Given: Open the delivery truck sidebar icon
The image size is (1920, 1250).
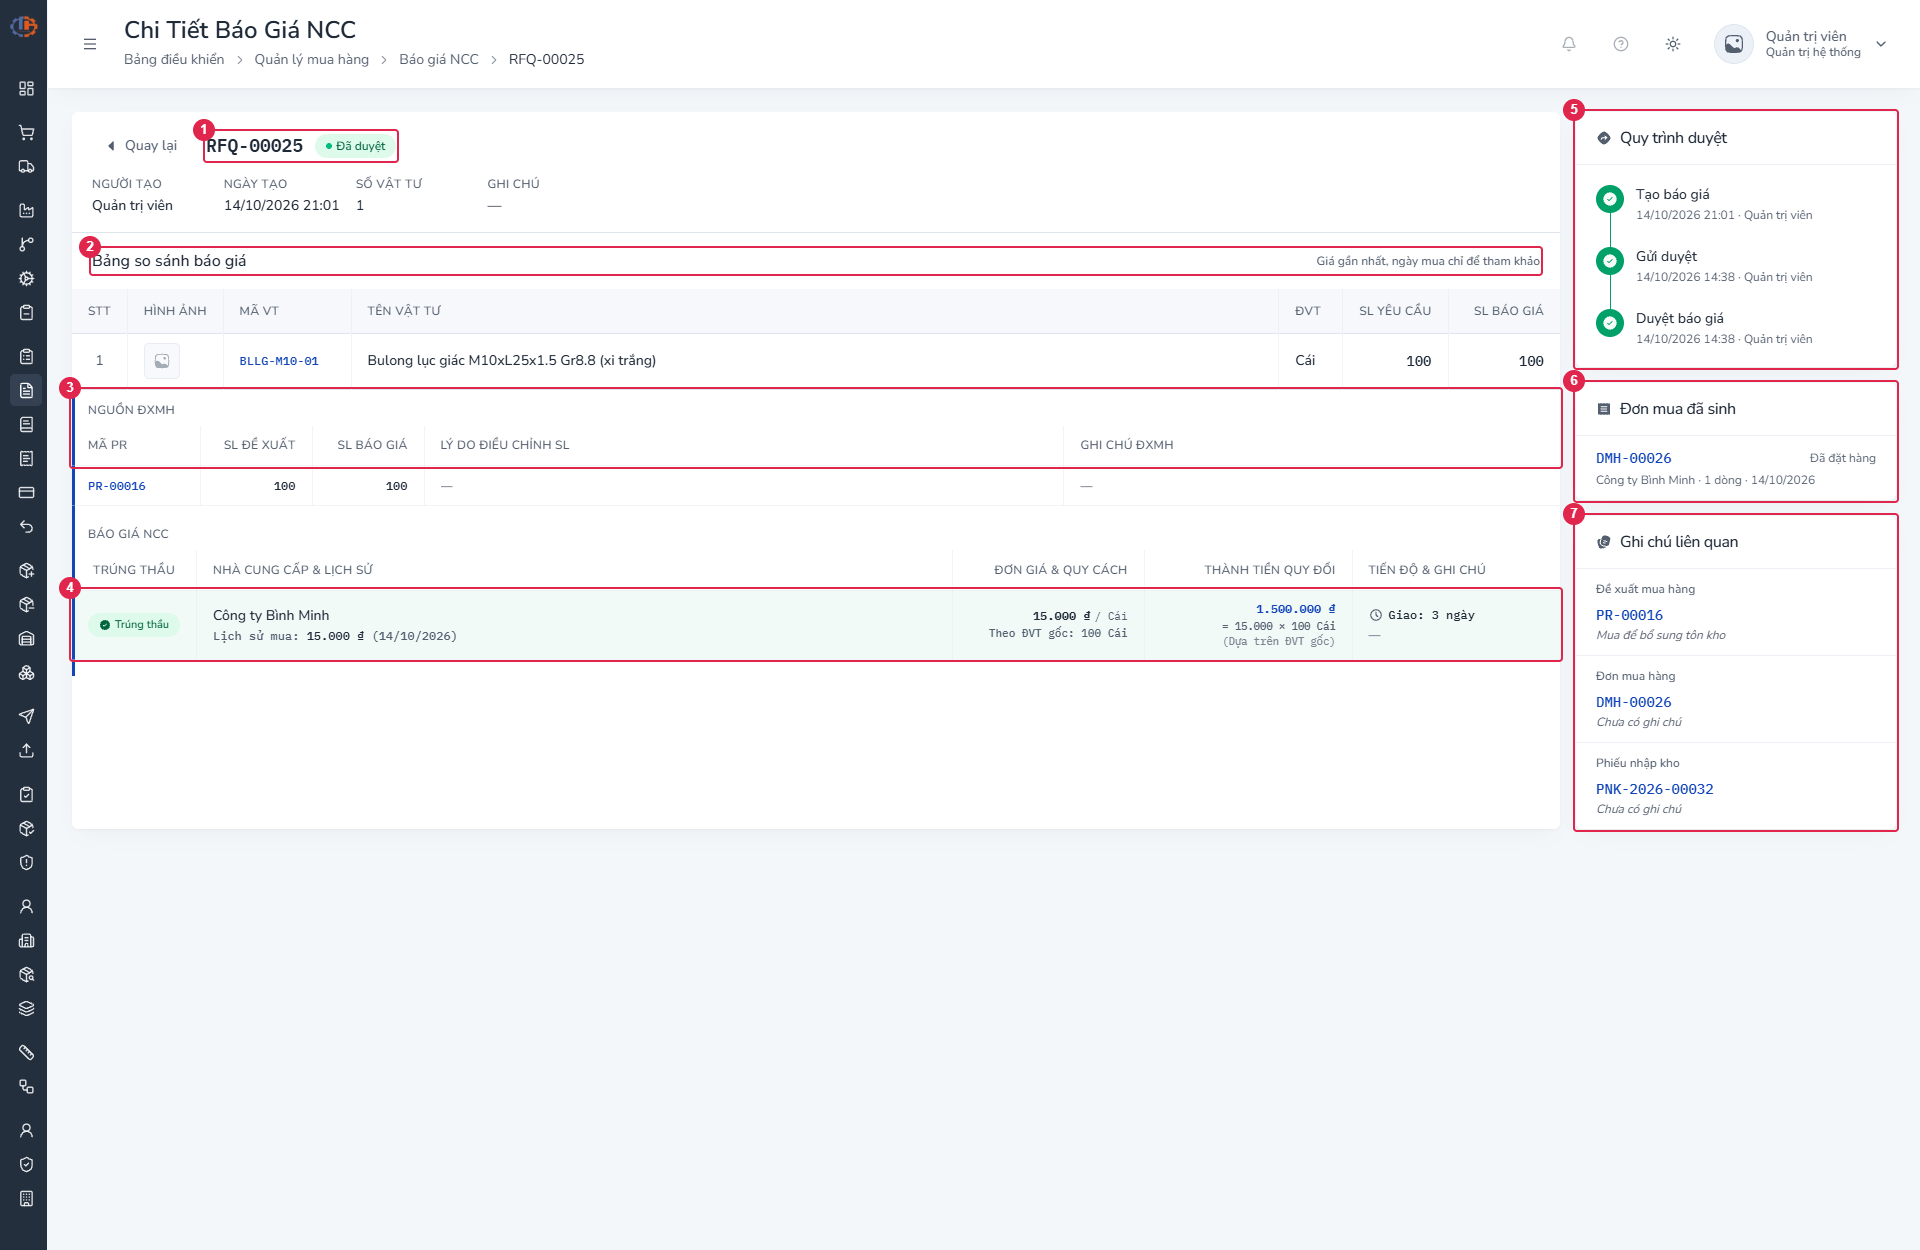Looking at the screenshot, I should [27, 167].
